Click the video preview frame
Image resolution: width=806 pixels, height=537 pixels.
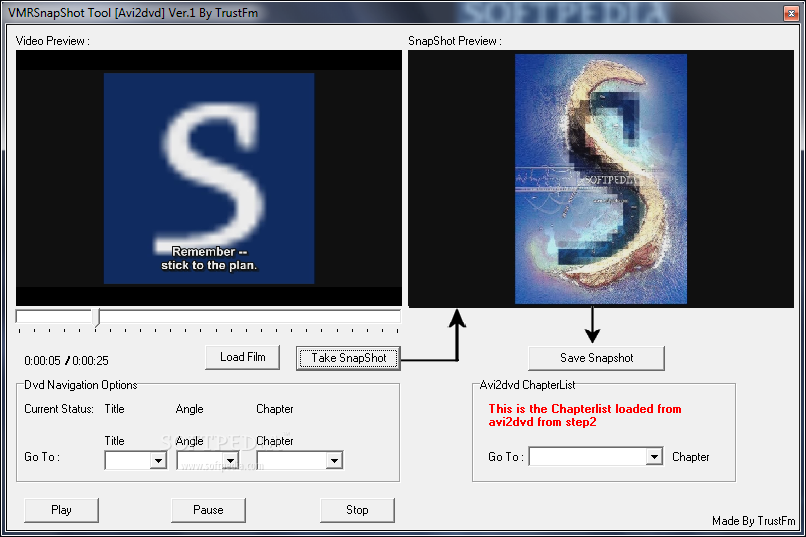pyautogui.click(x=209, y=178)
